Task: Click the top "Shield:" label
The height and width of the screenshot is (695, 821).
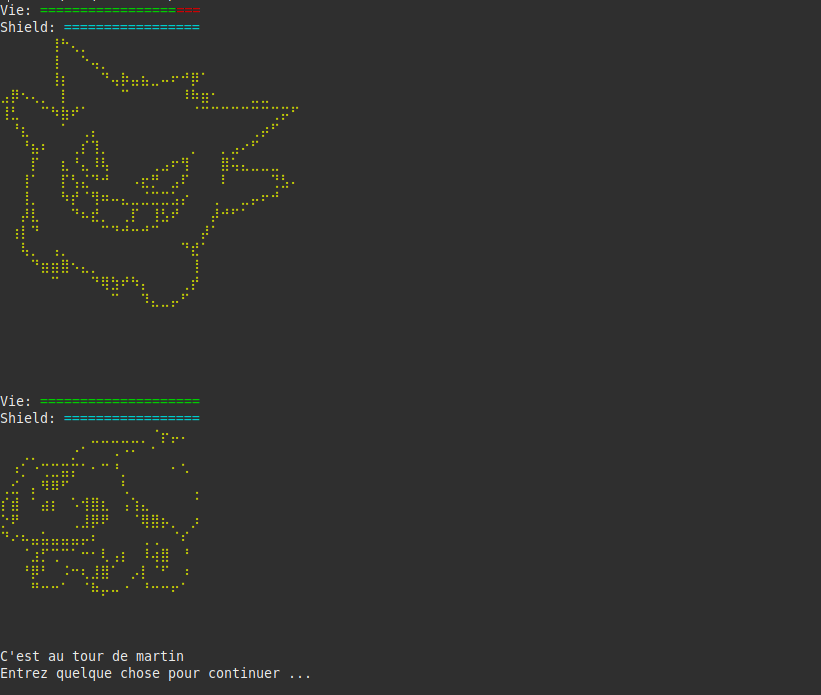Action: click(x=28, y=27)
